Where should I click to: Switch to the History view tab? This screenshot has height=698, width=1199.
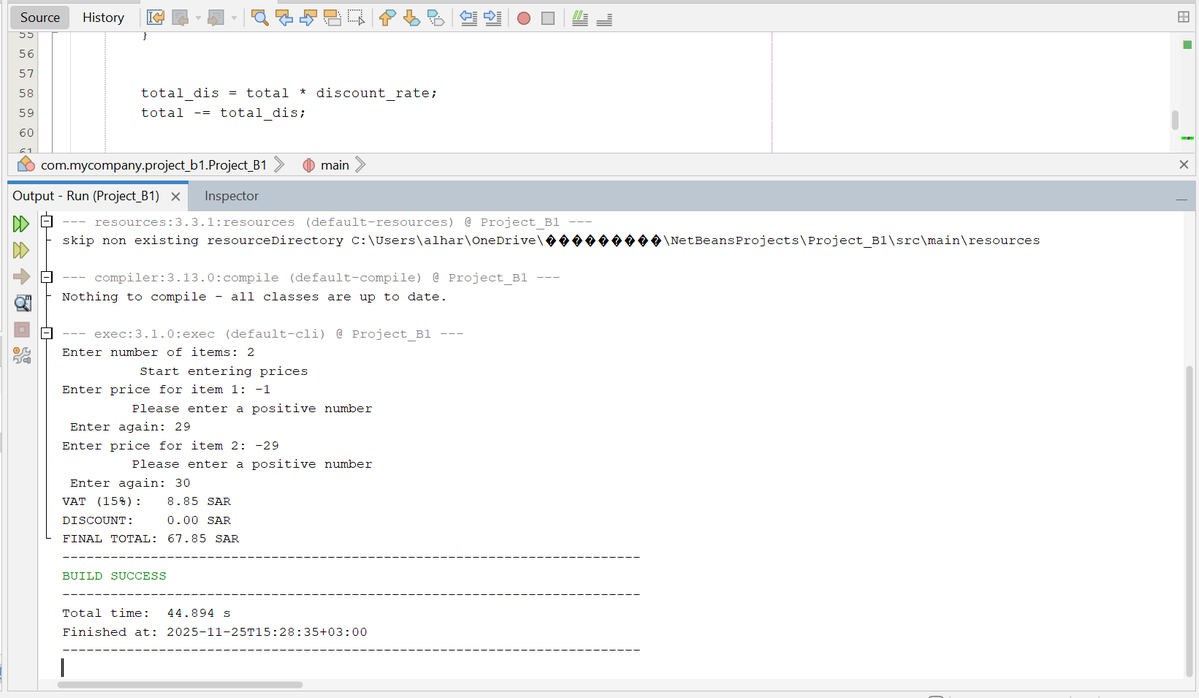[x=103, y=17]
